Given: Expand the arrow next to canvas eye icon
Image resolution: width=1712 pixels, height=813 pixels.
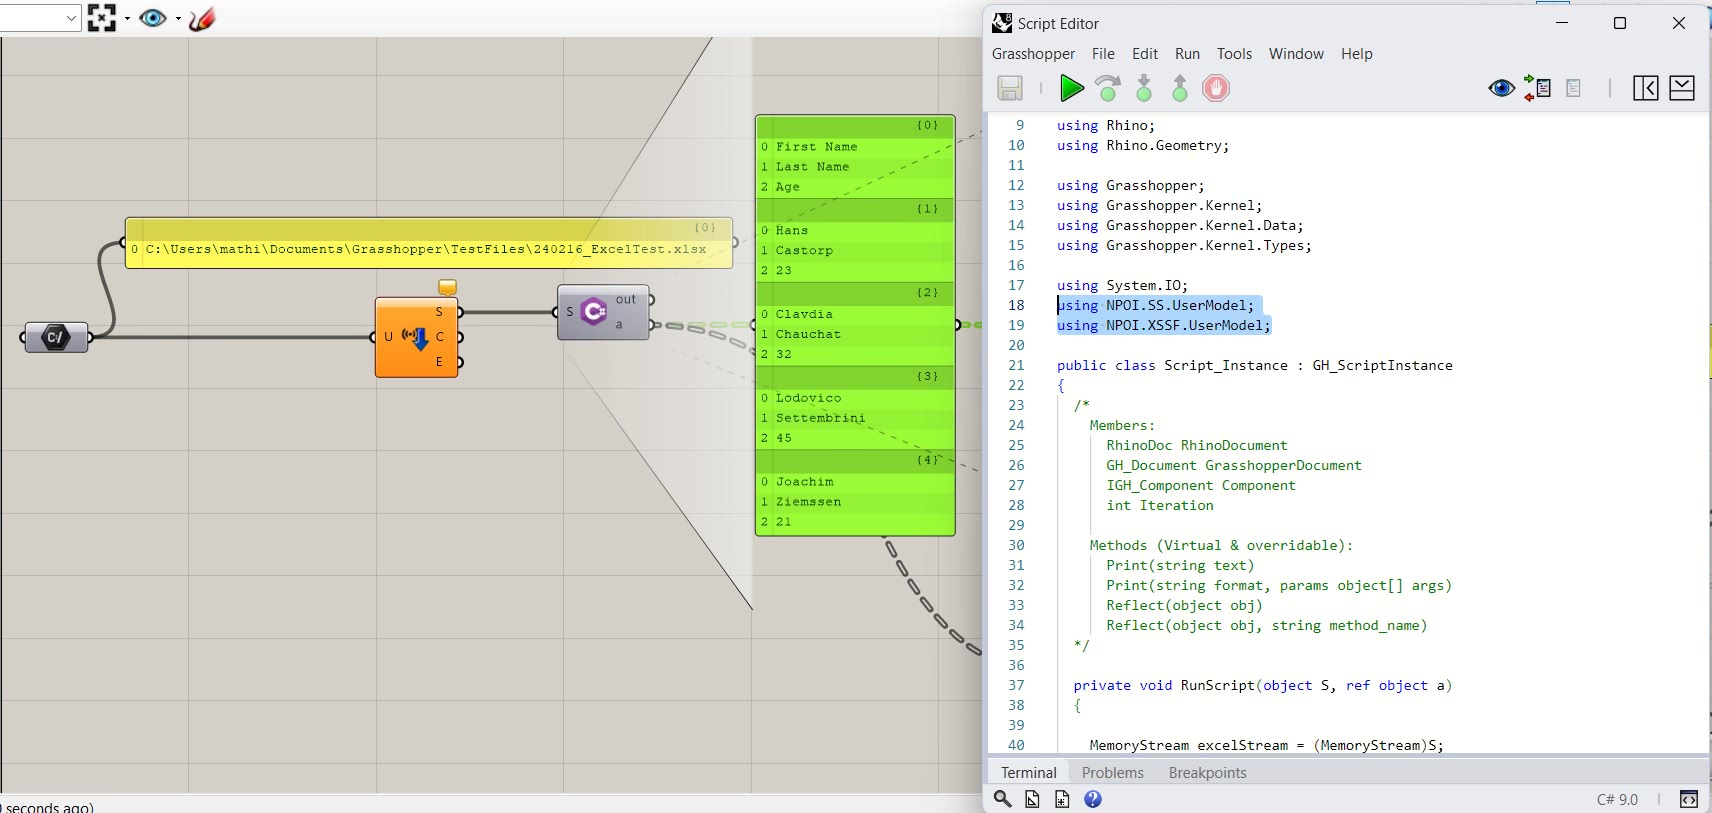Looking at the screenshot, I should [x=178, y=18].
